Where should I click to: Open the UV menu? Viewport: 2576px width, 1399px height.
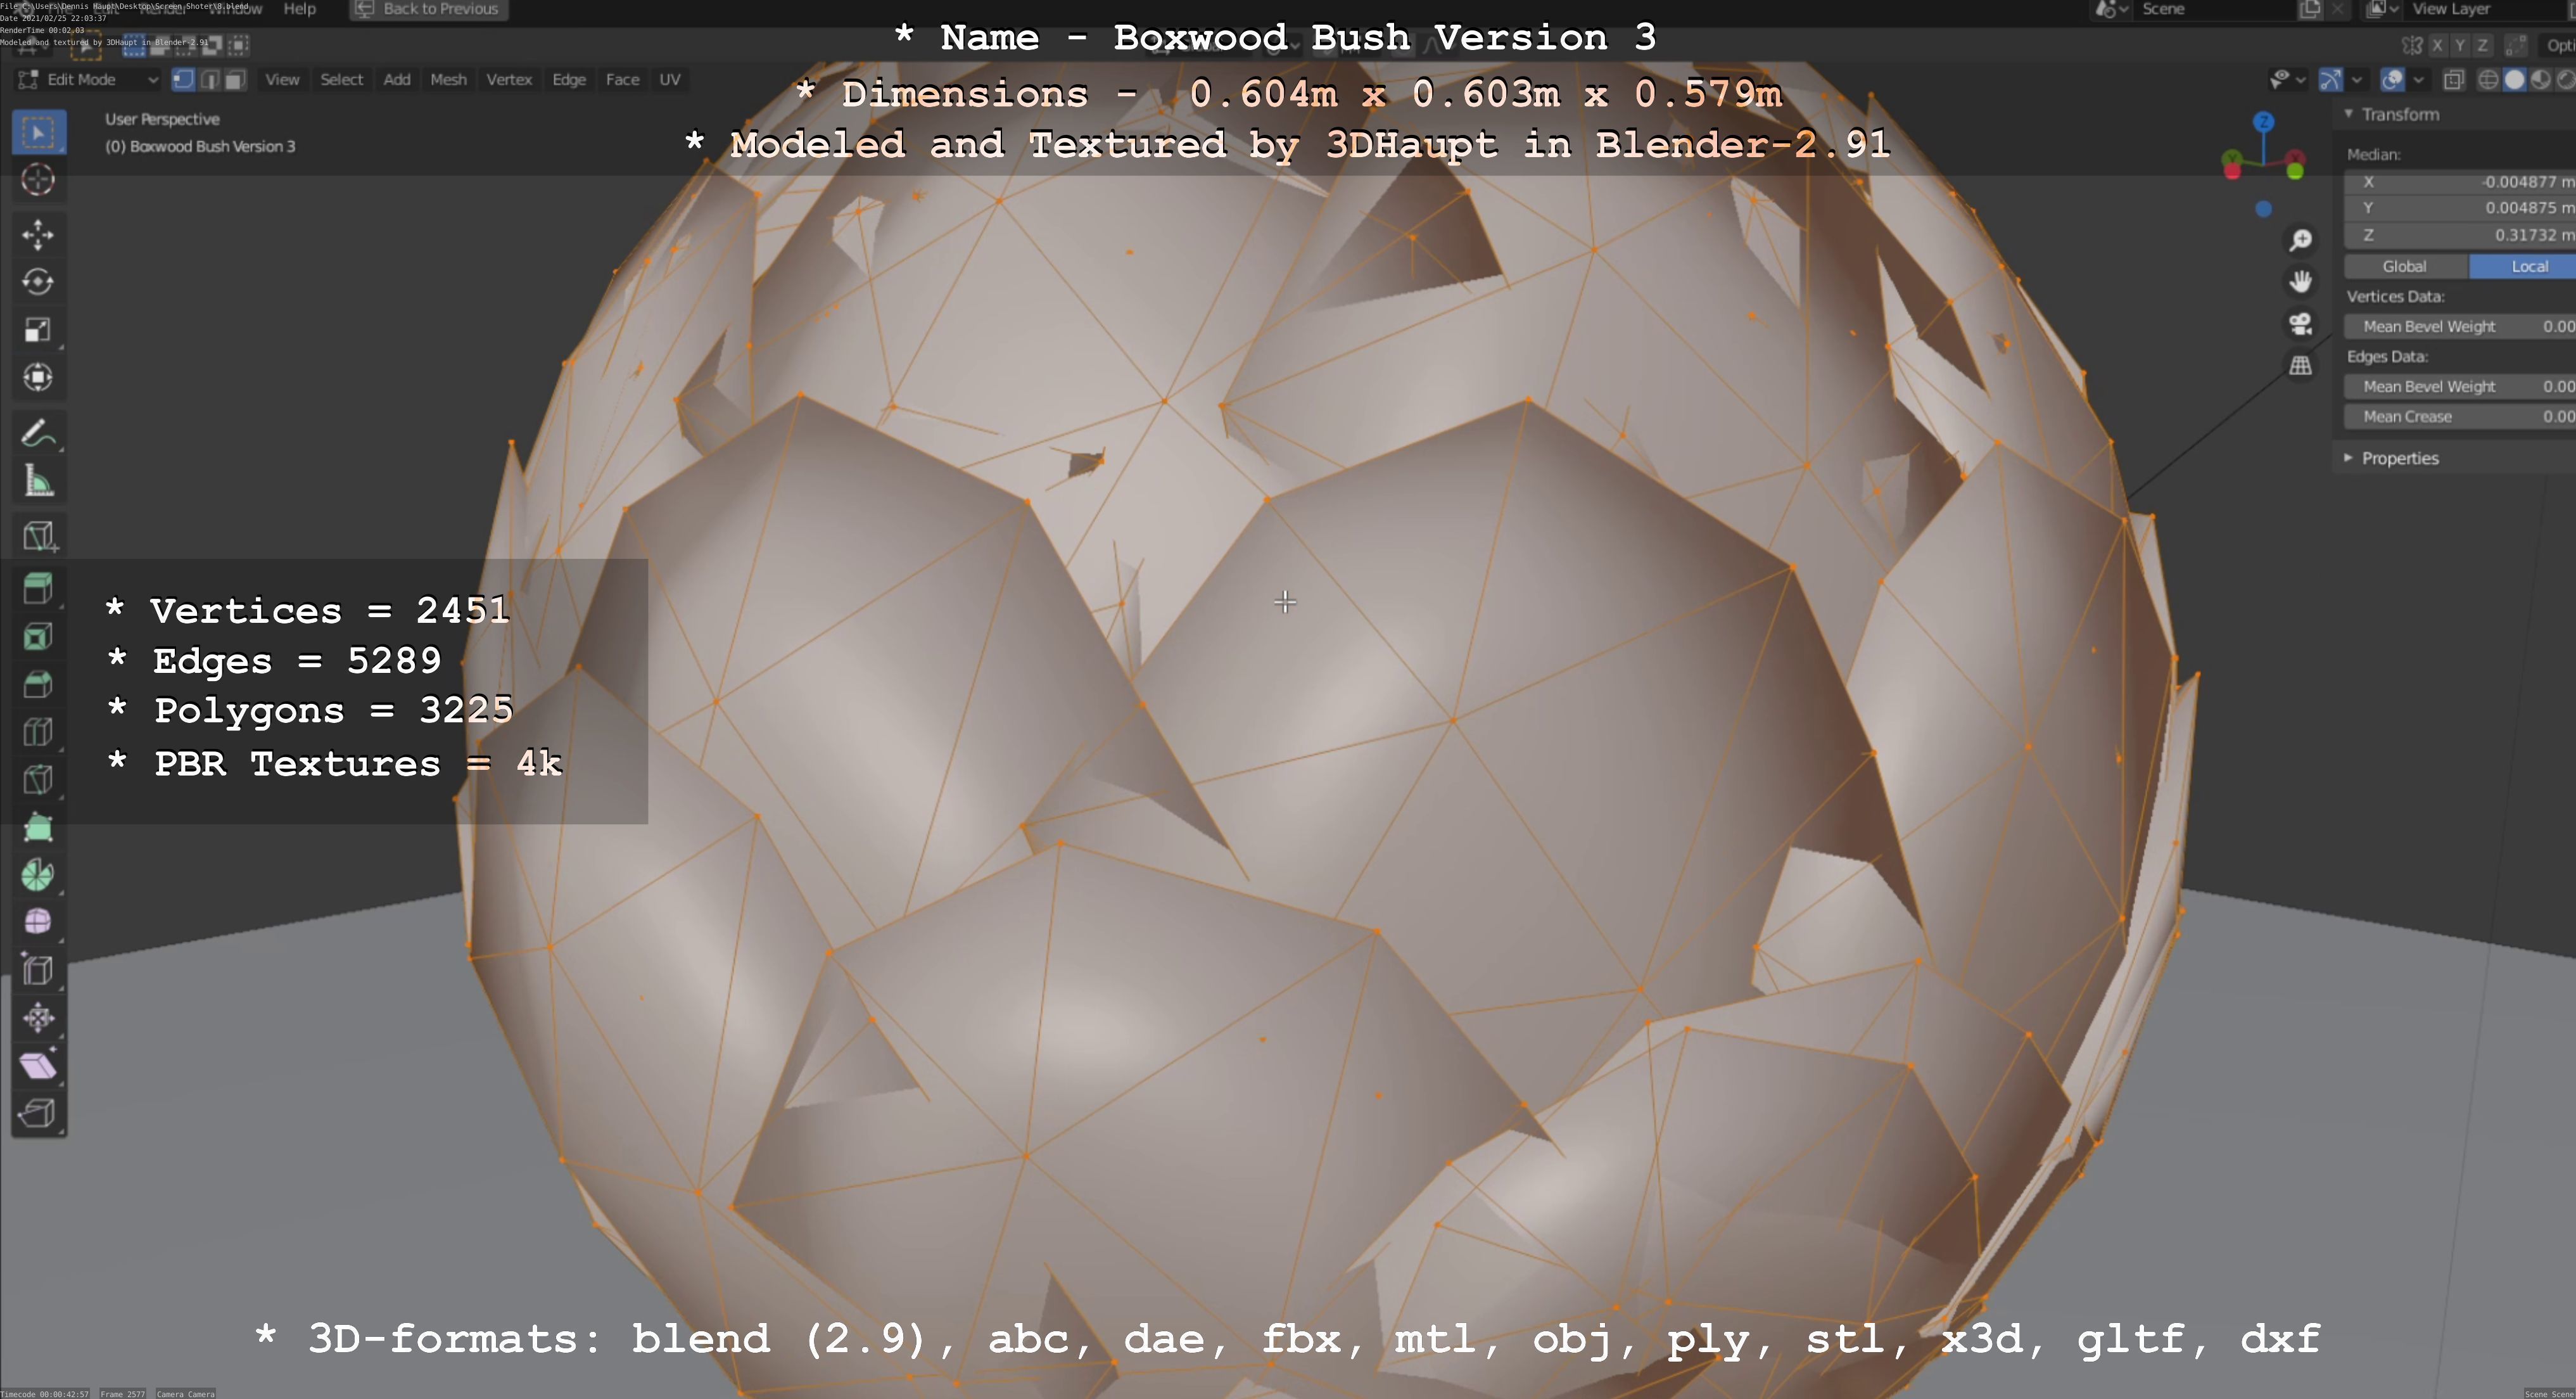(x=670, y=80)
